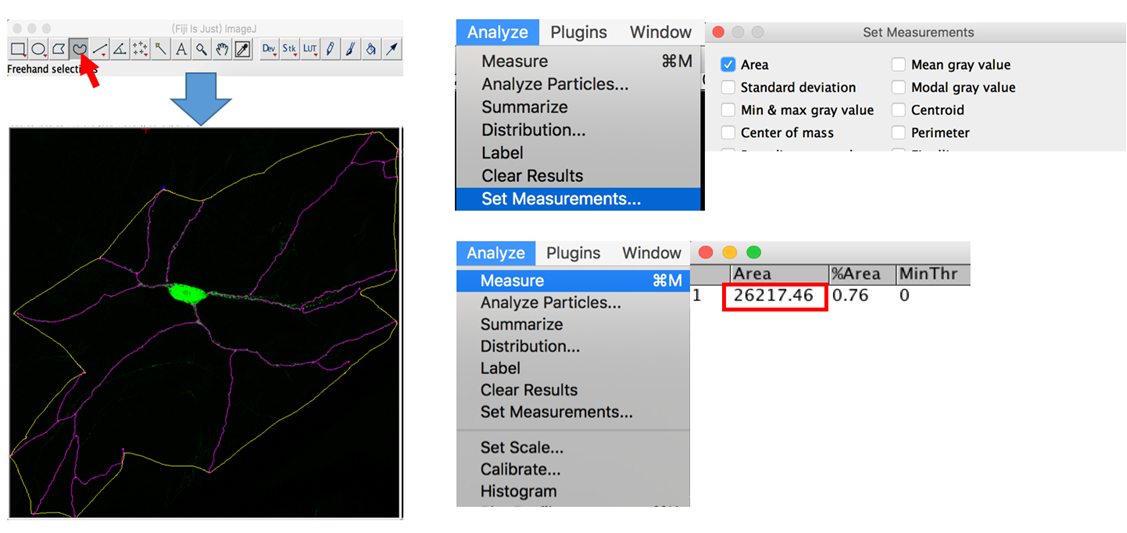Pick the Angle tool

tap(120, 48)
